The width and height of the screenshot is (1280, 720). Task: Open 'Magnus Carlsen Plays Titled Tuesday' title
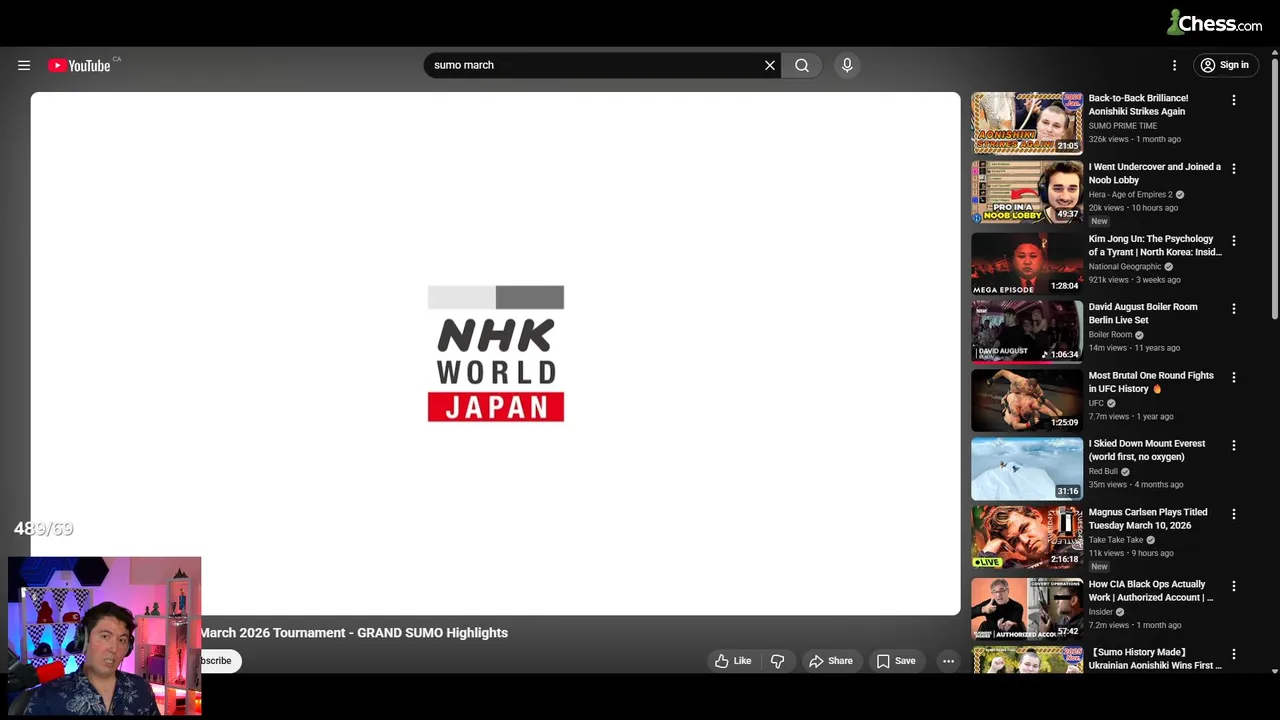coord(1148,518)
